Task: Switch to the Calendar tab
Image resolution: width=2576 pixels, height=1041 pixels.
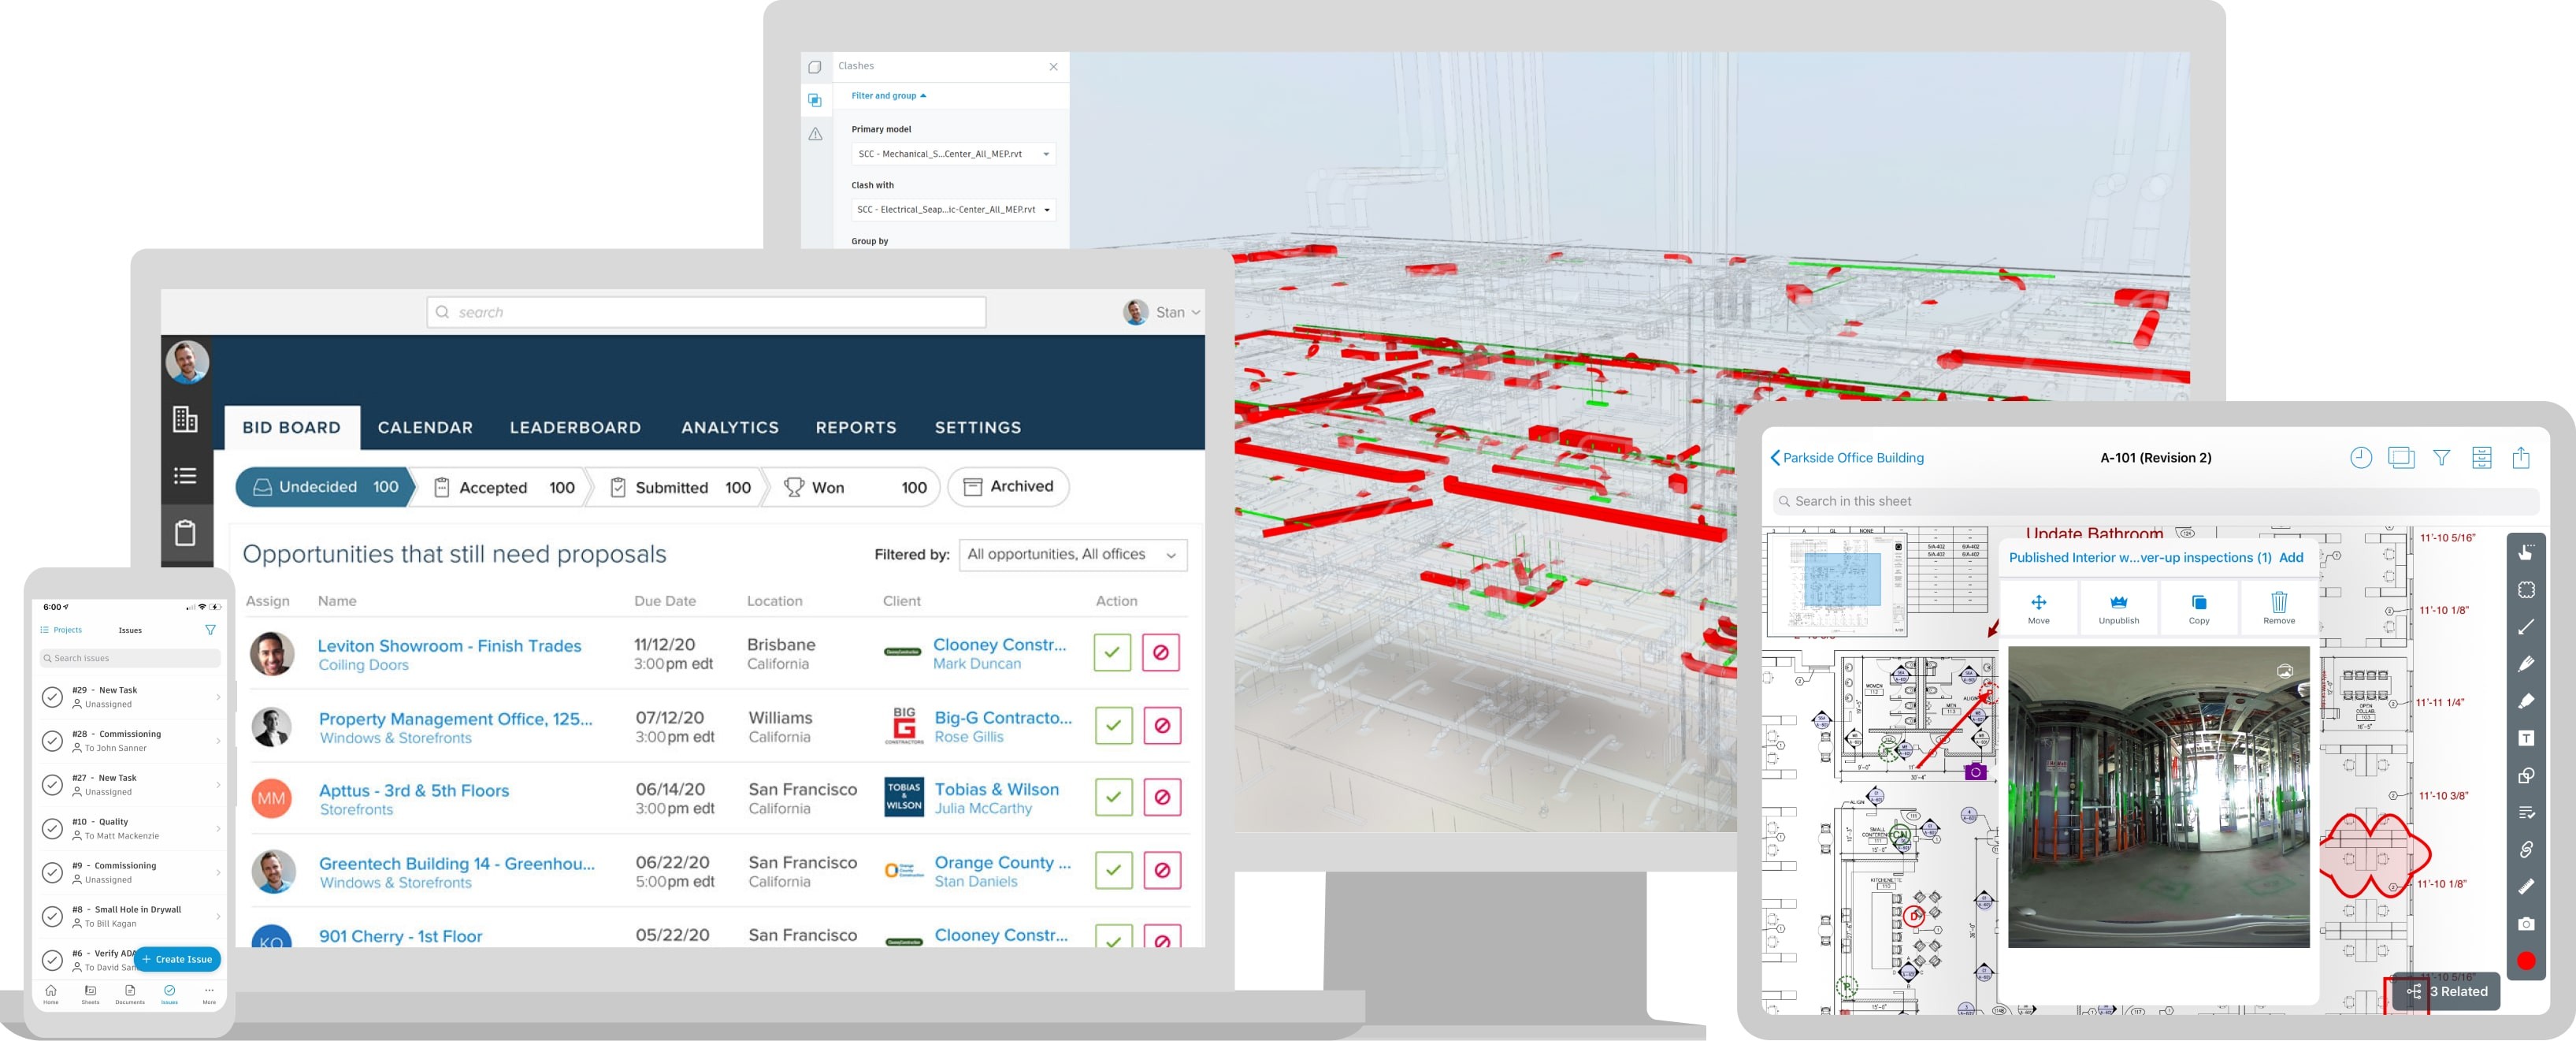Action: (424, 427)
